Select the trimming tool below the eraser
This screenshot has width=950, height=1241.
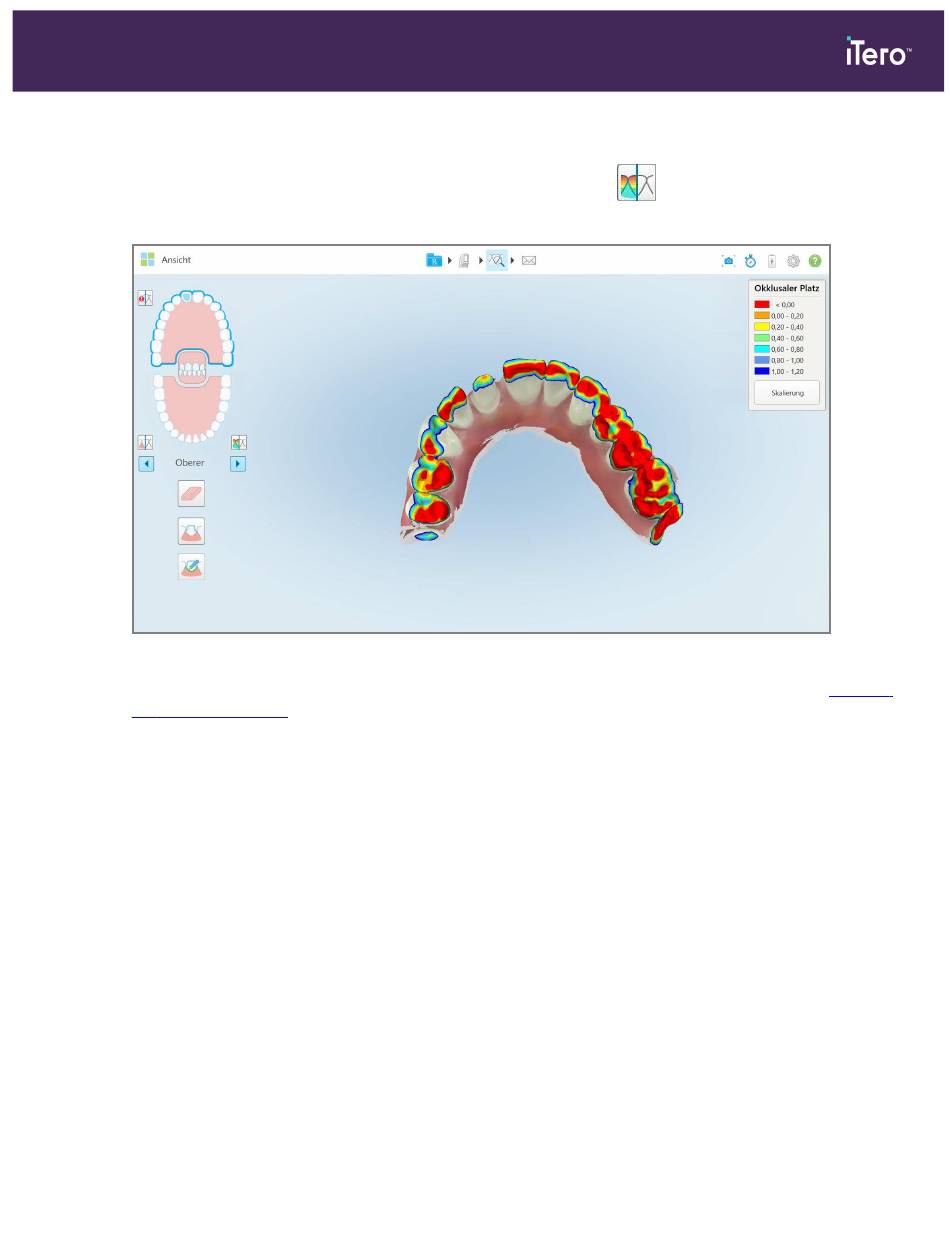(x=191, y=531)
